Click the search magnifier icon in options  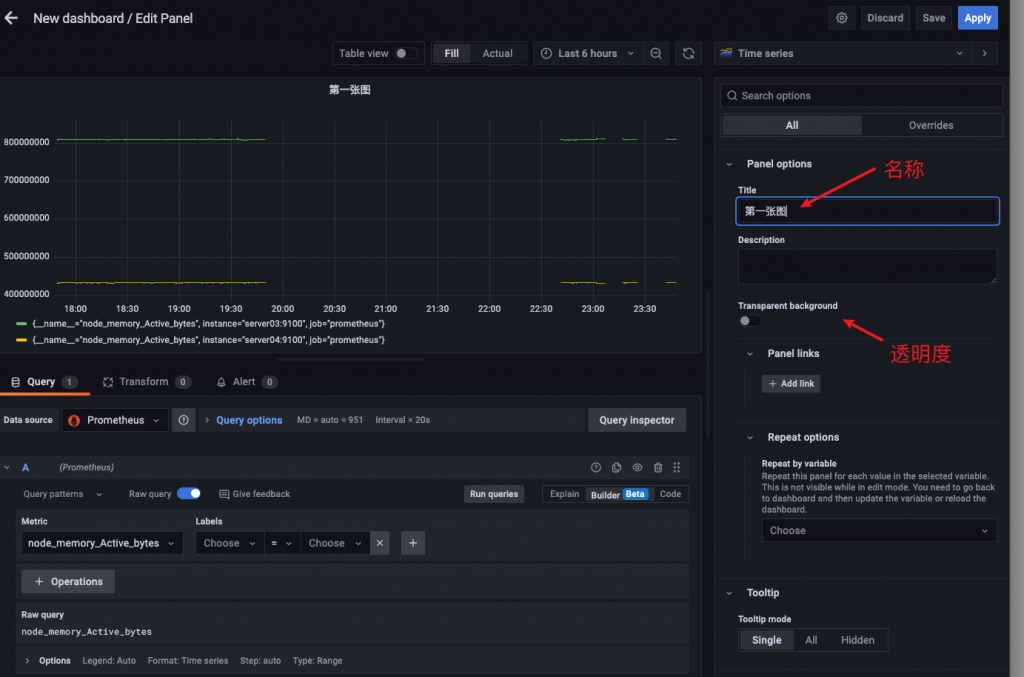pyautogui.click(x=732, y=96)
